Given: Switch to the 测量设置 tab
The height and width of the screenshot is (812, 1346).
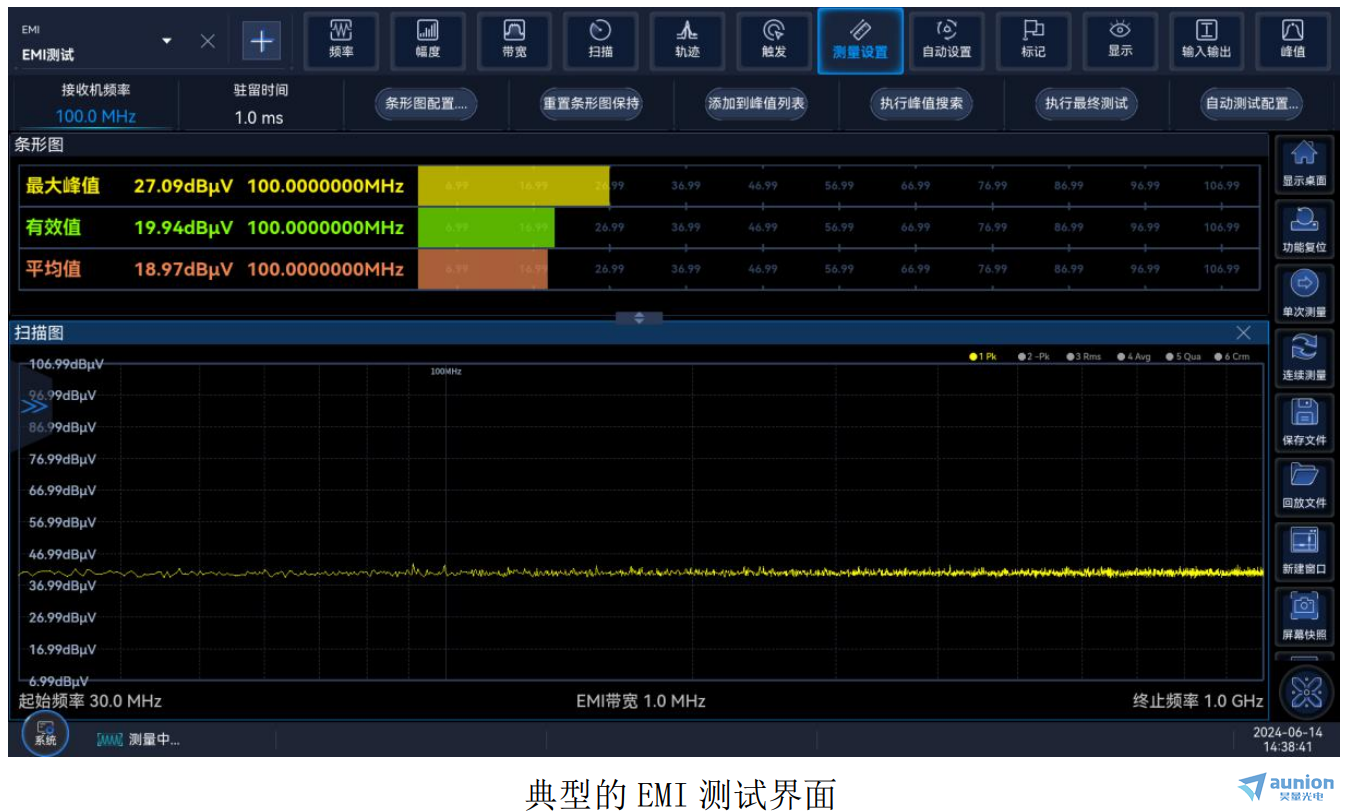Looking at the screenshot, I should (860, 40).
